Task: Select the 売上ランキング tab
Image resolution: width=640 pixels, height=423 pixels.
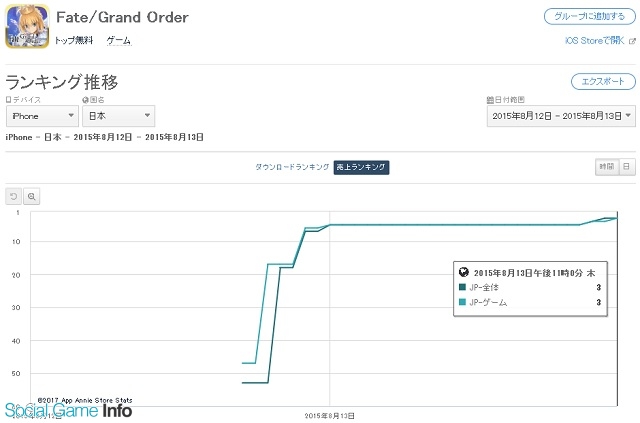Action: tap(361, 167)
